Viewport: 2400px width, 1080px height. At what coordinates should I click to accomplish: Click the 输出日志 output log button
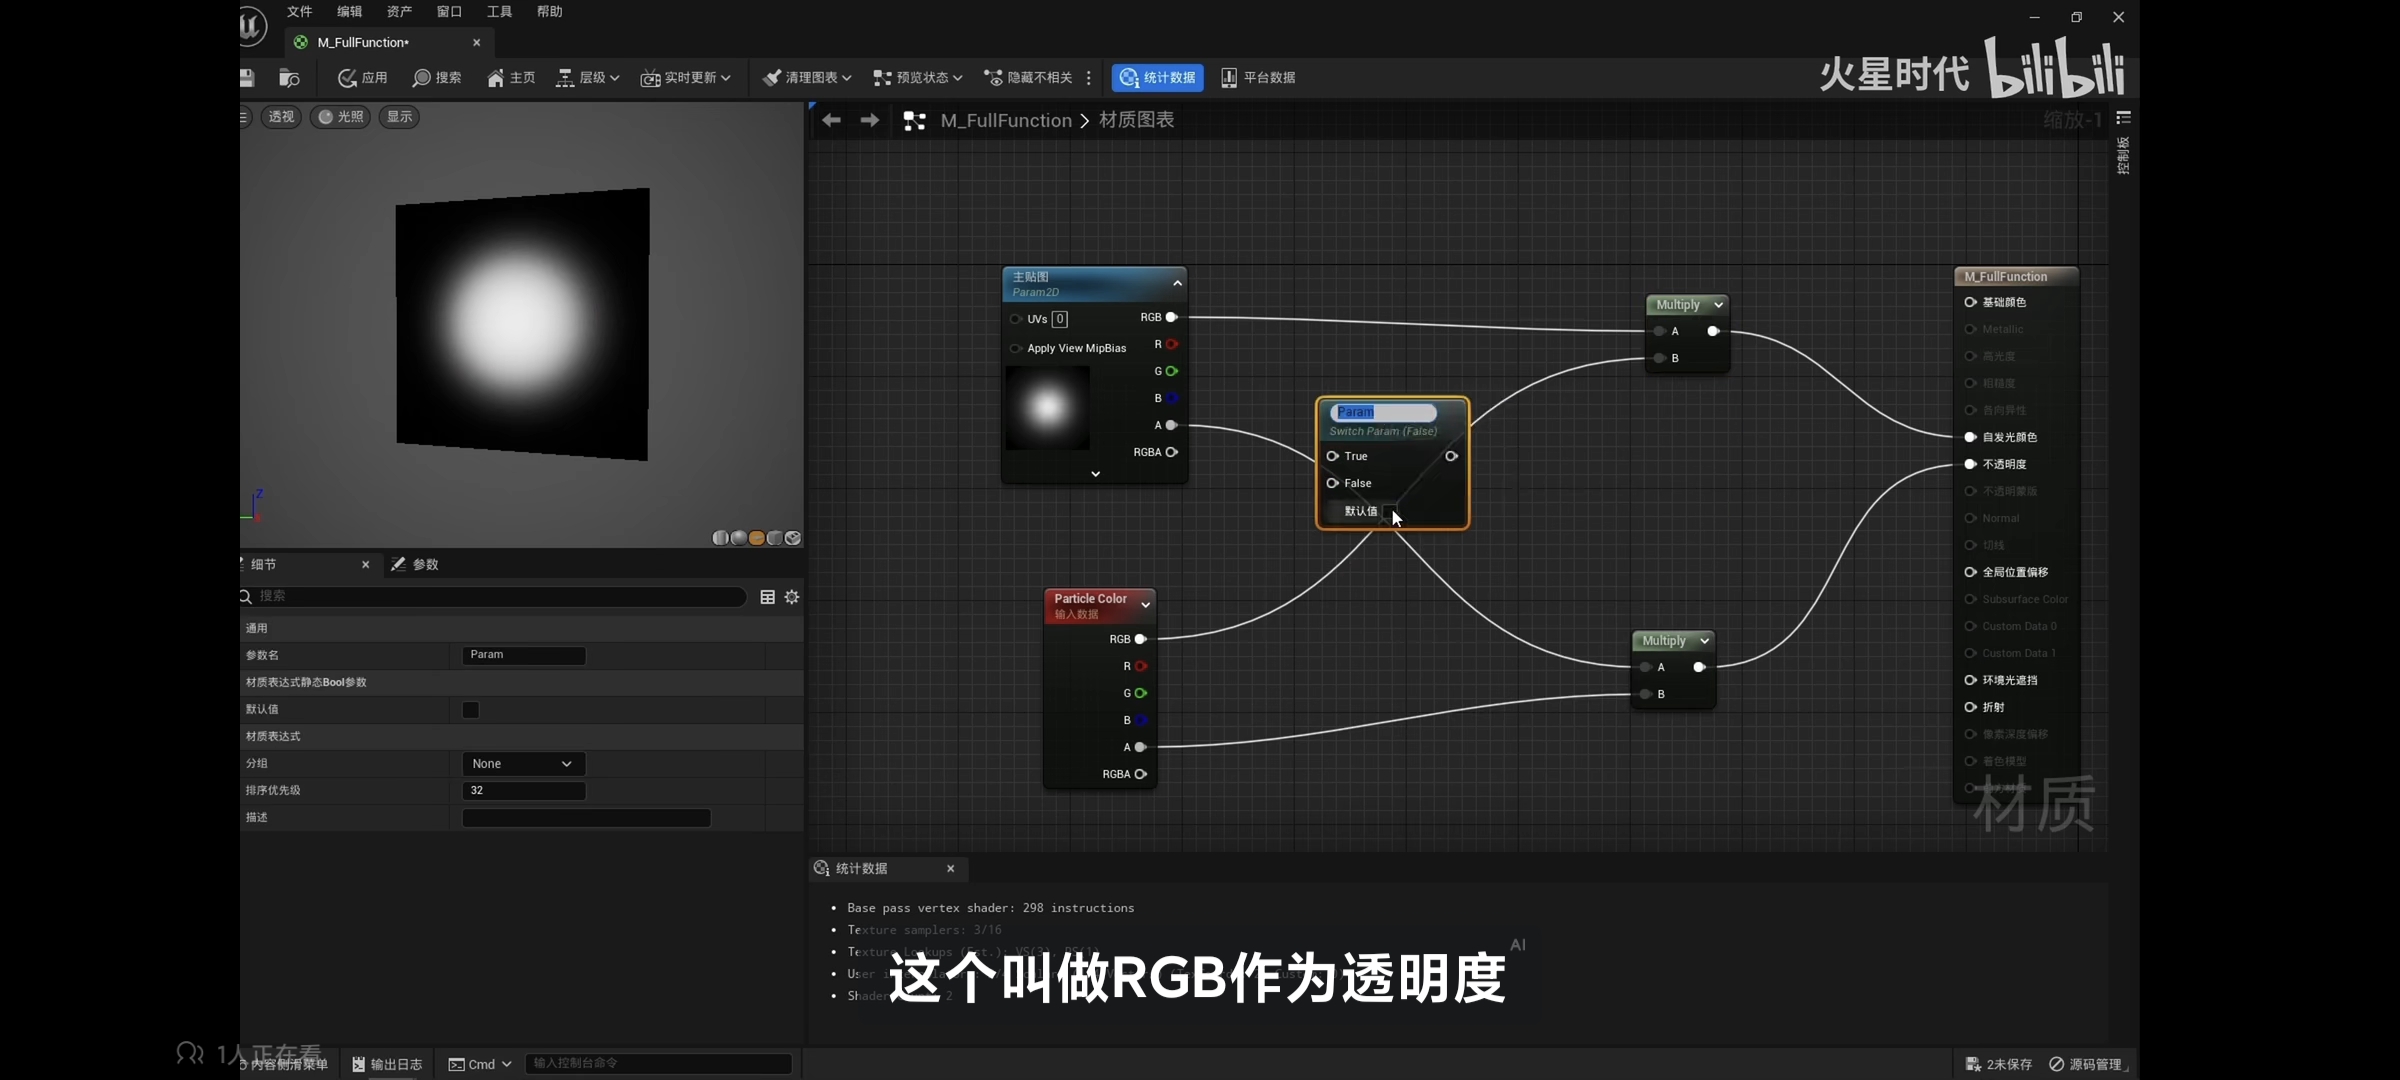[387, 1064]
